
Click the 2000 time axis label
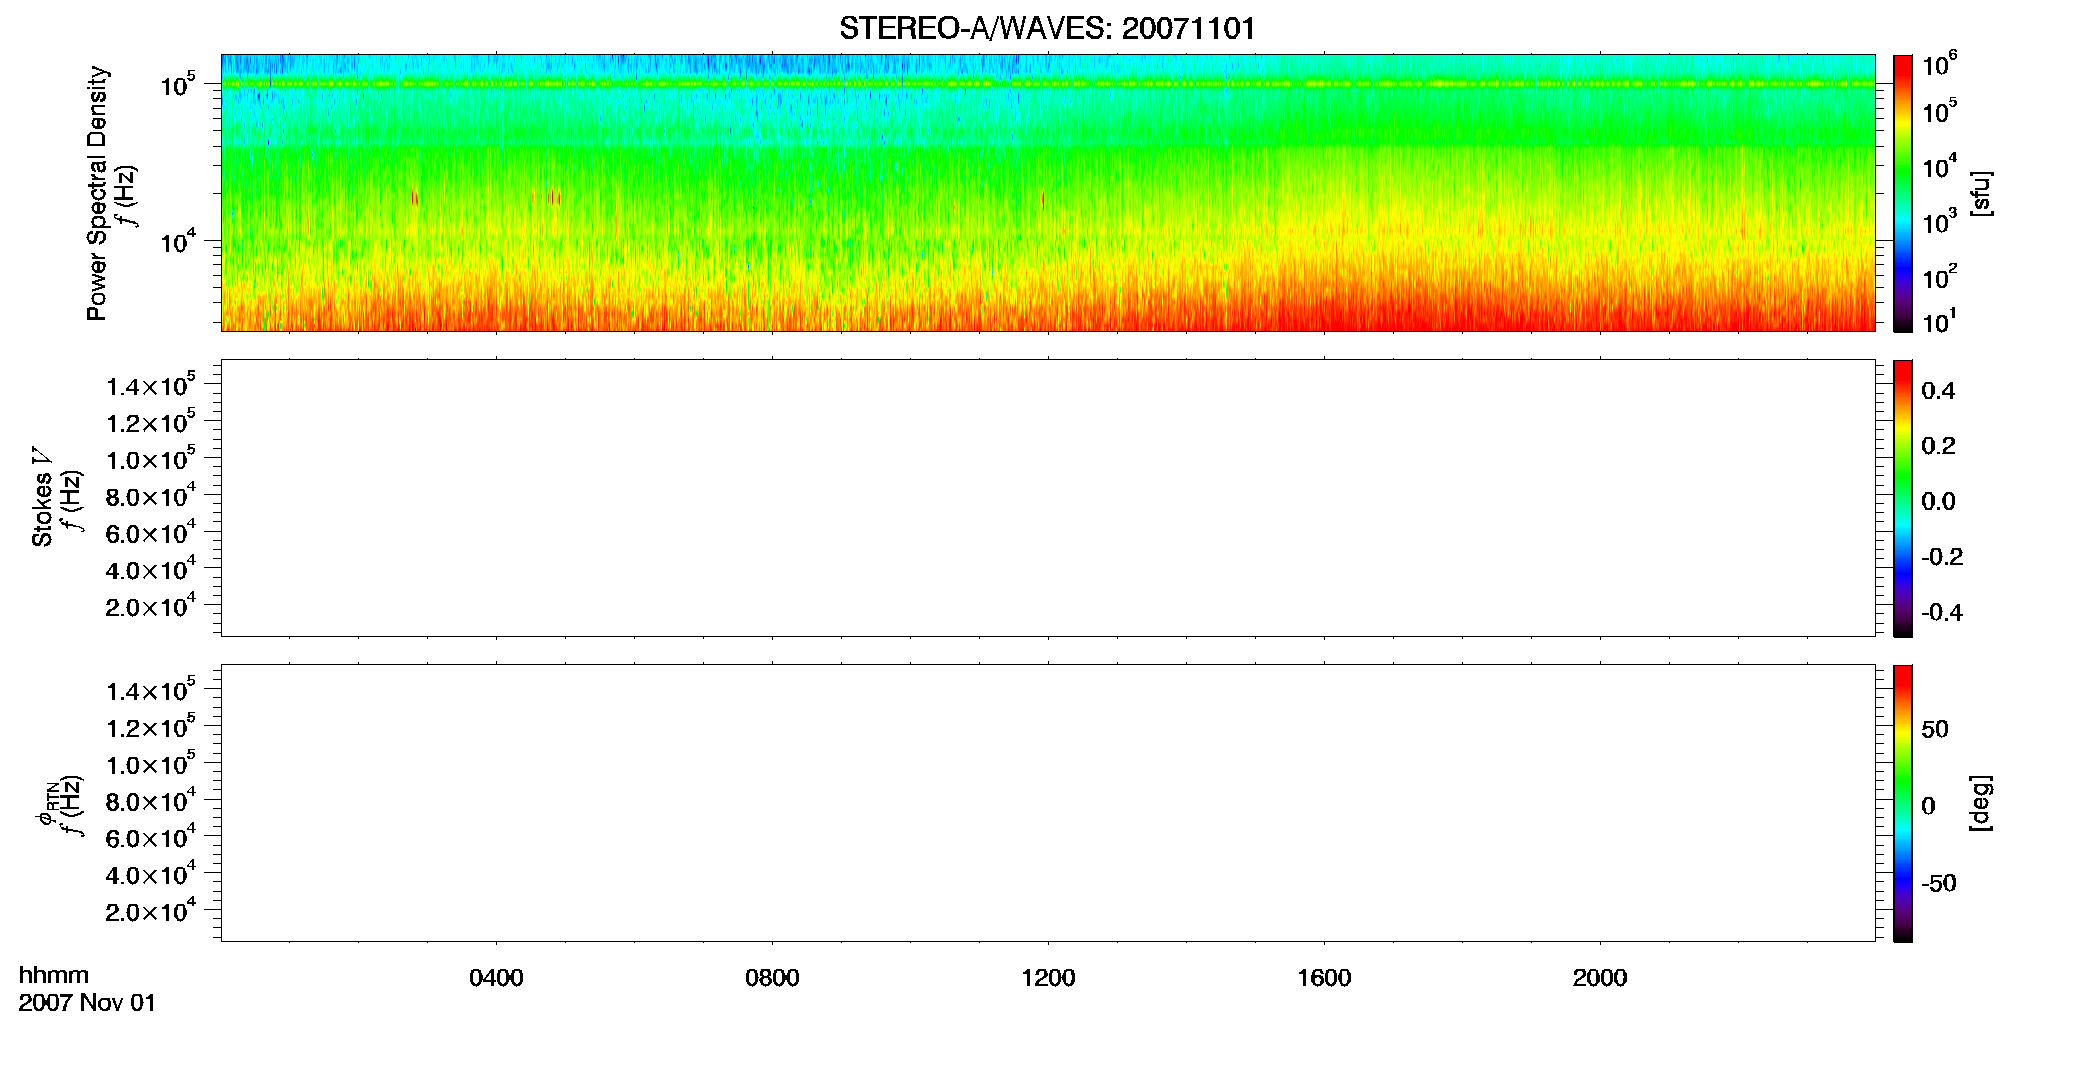click(x=1600, y=978)
